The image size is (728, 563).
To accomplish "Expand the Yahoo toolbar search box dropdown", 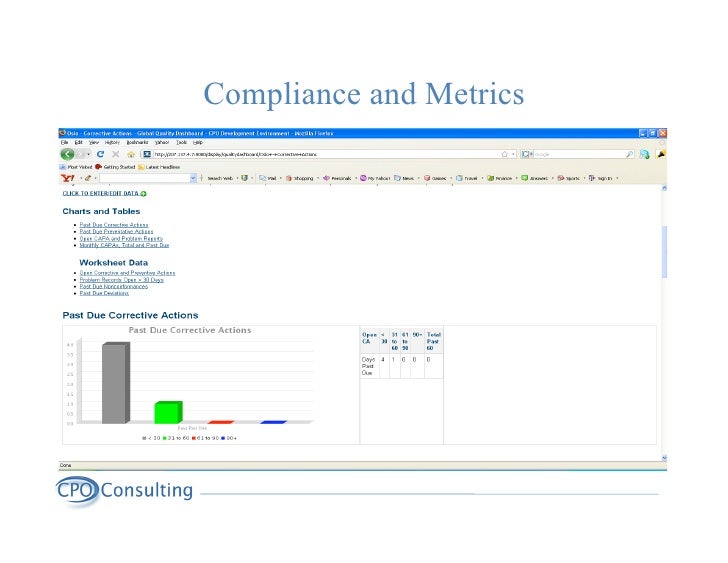I will [193, 178].
